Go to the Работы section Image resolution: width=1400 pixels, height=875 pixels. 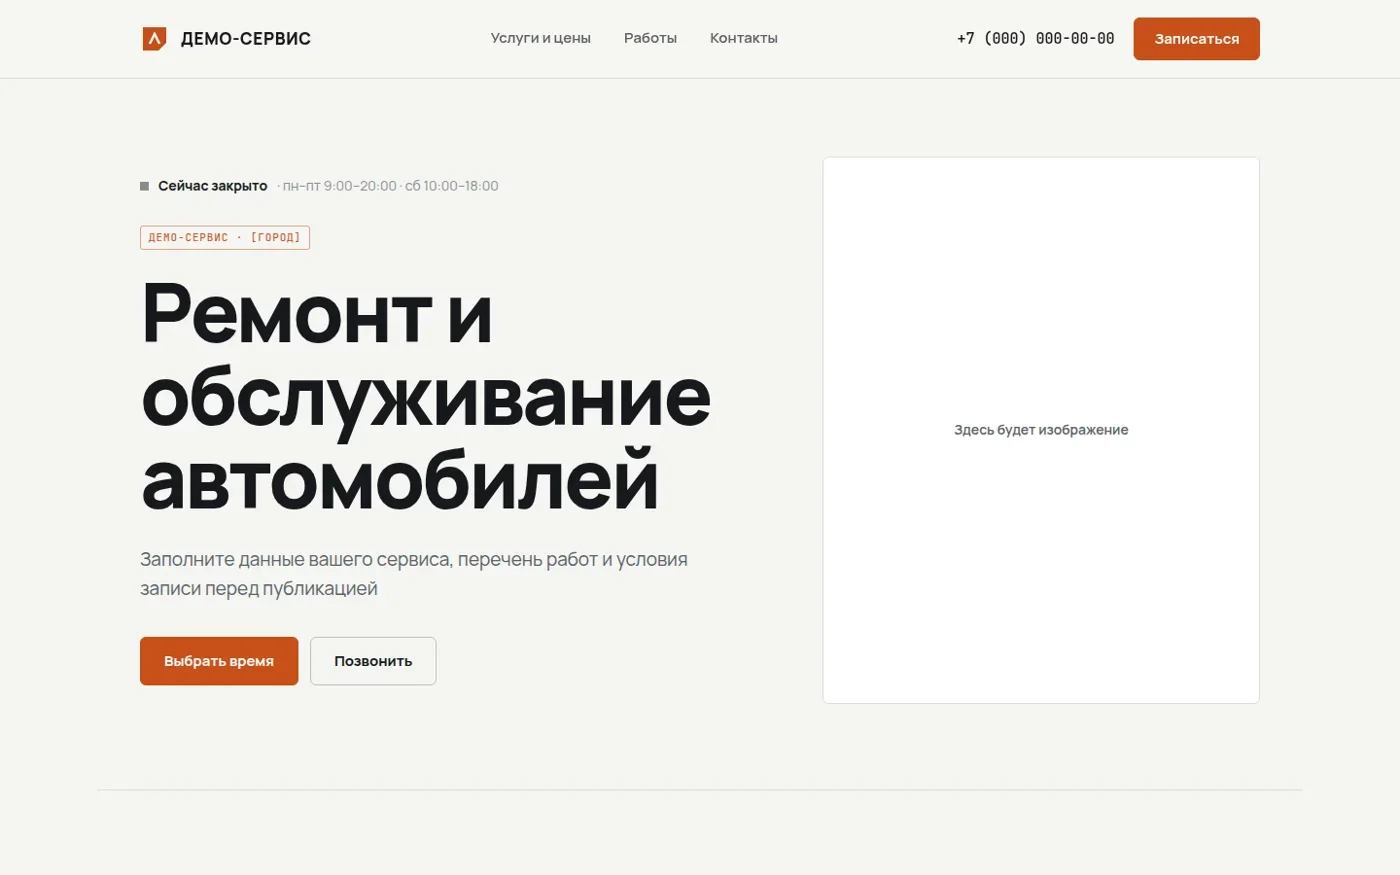pyautogui.click(x=650, y=38)
